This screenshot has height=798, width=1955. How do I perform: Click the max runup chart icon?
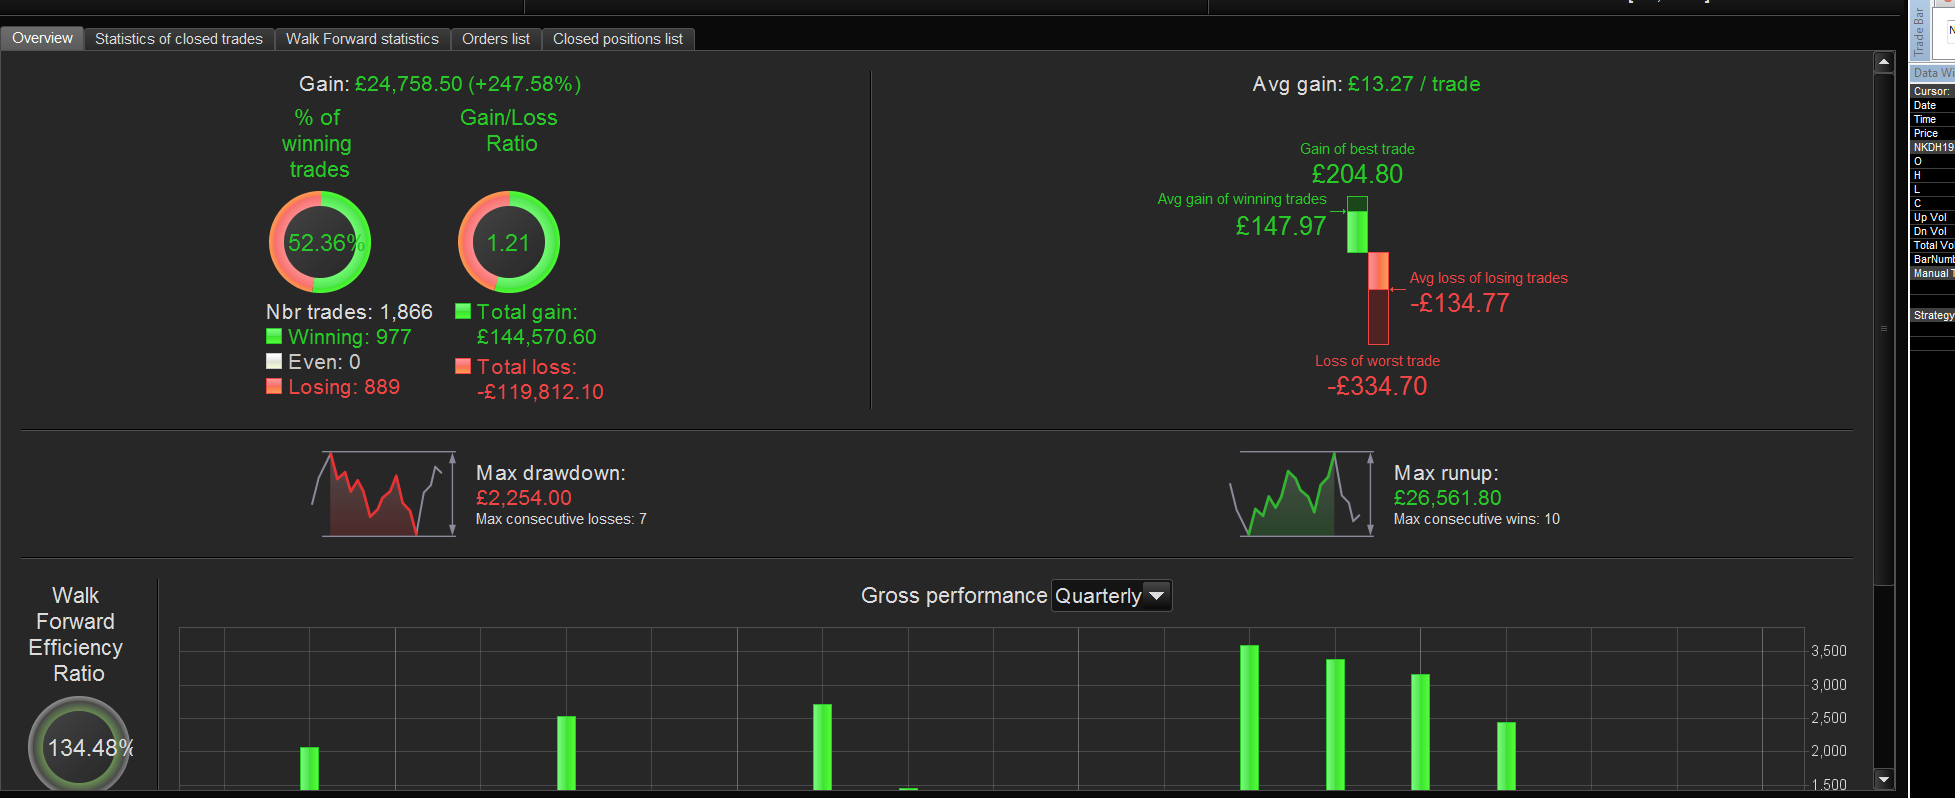[1301, 494]
